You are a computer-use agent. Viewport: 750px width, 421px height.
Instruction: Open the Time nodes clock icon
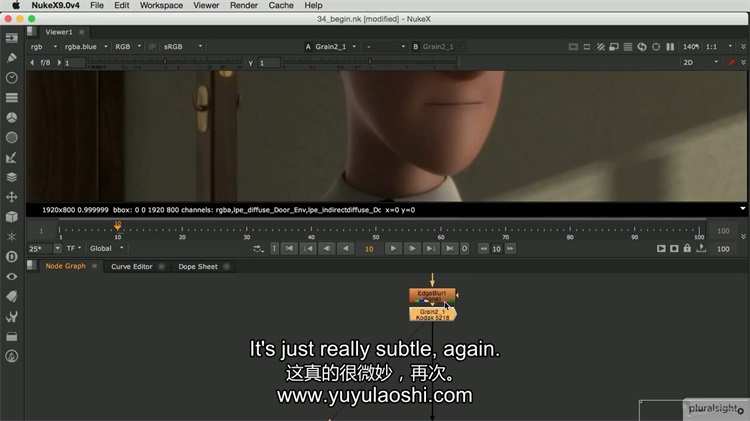(x=11, y=78)
